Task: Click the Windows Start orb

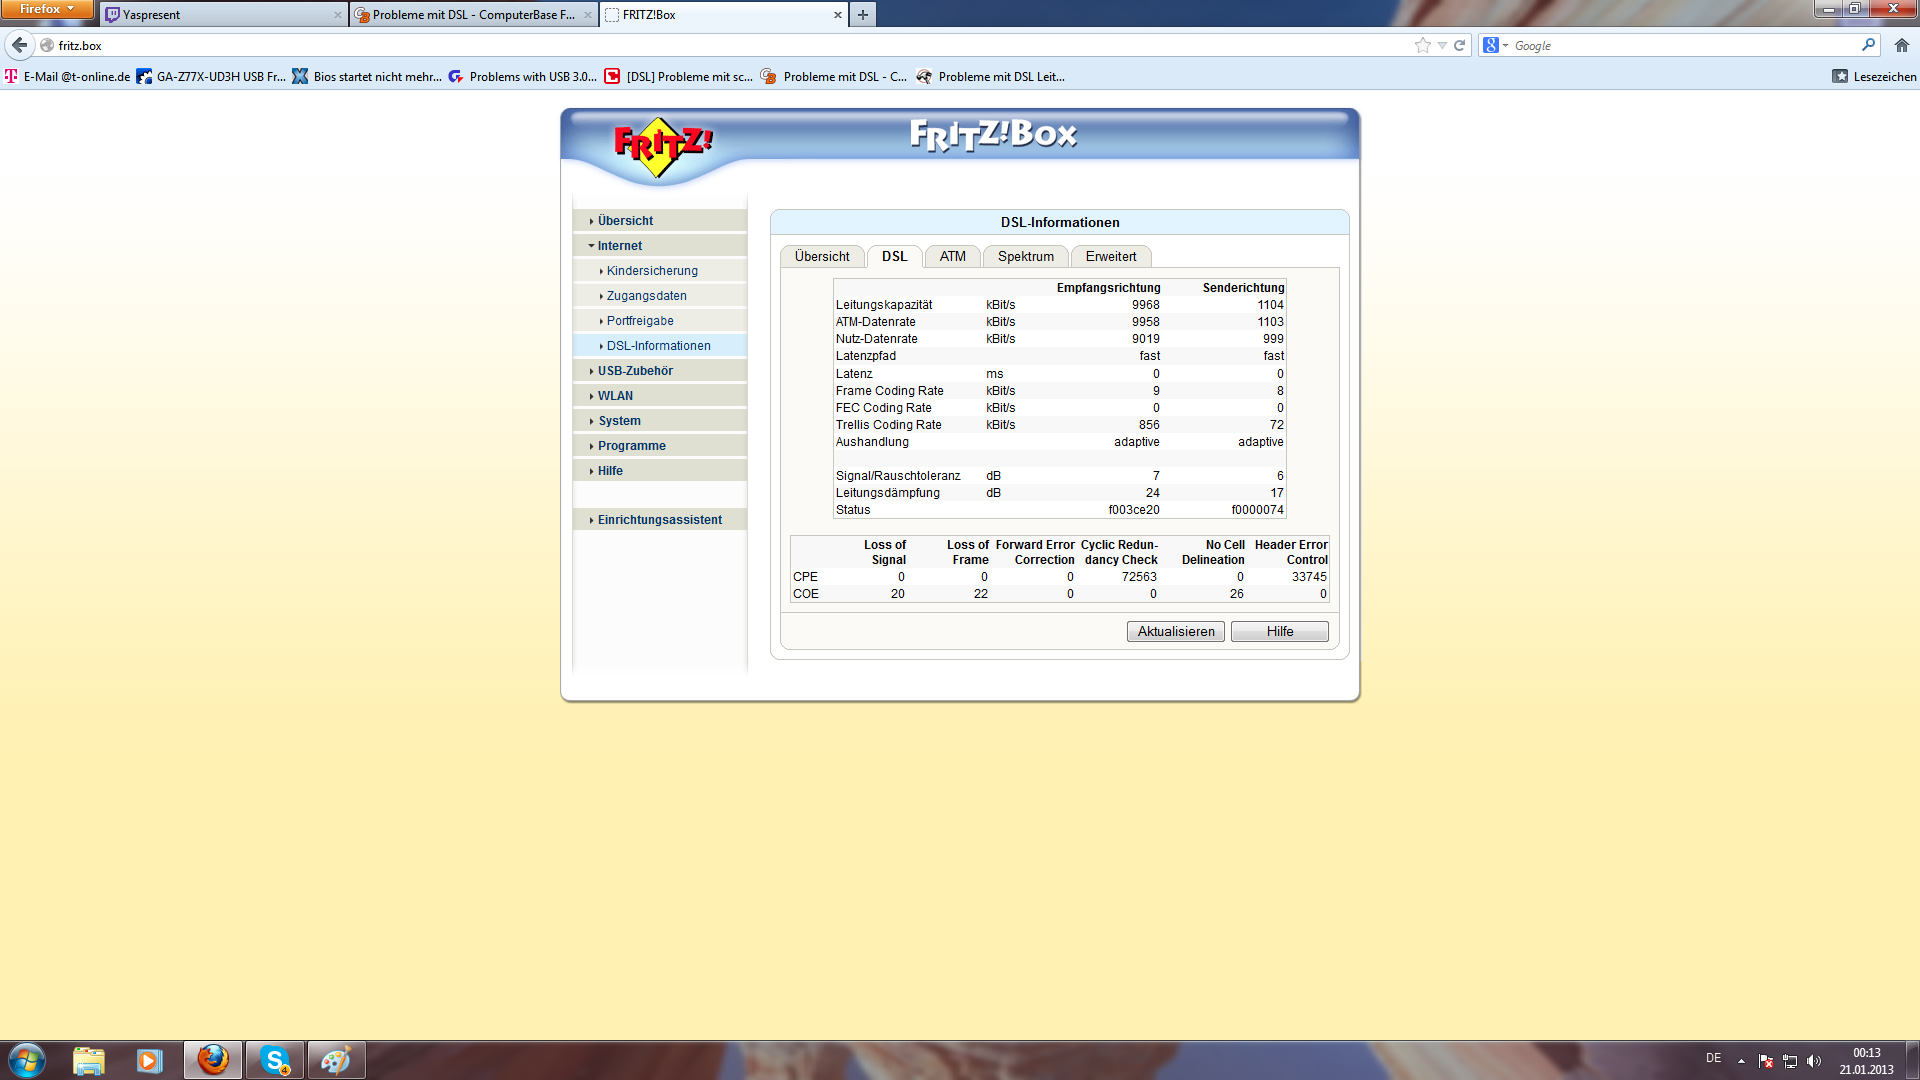Action: (27, 1060)
